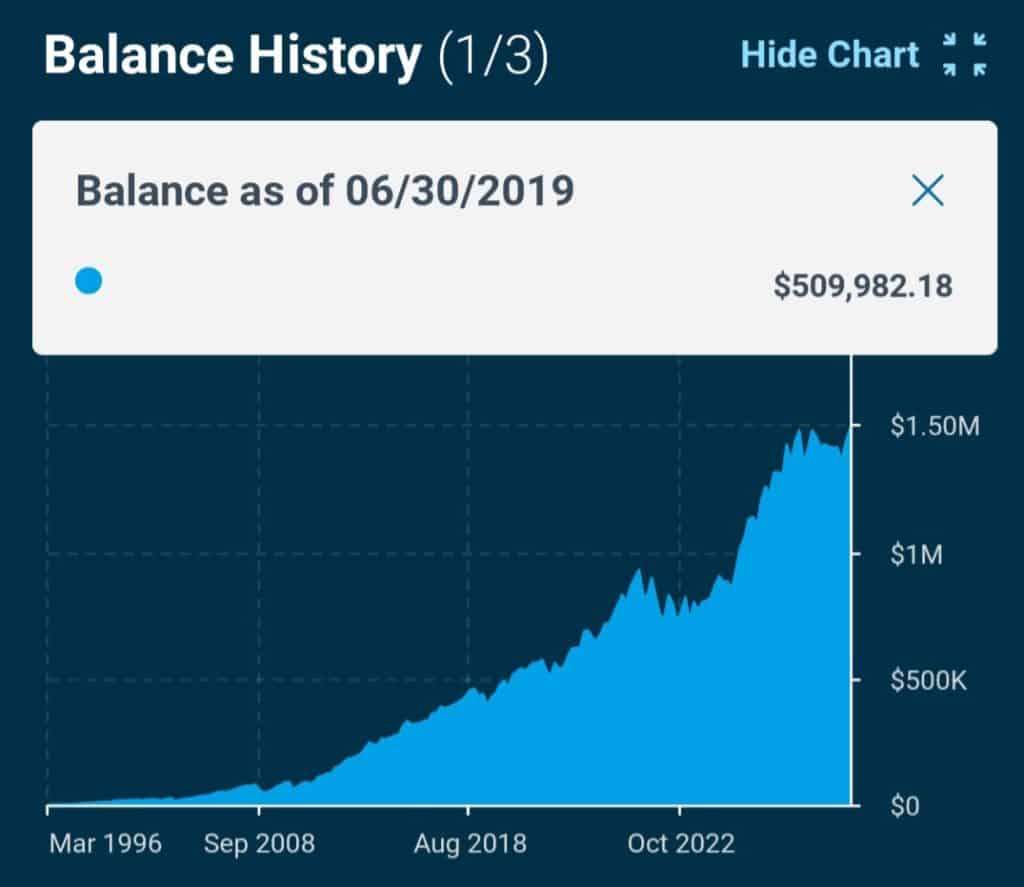Click the Hide Chart link
Image resolution: width=1024 pixels, height=887 pixels.
pyautogui.click(x=829, y=54)
